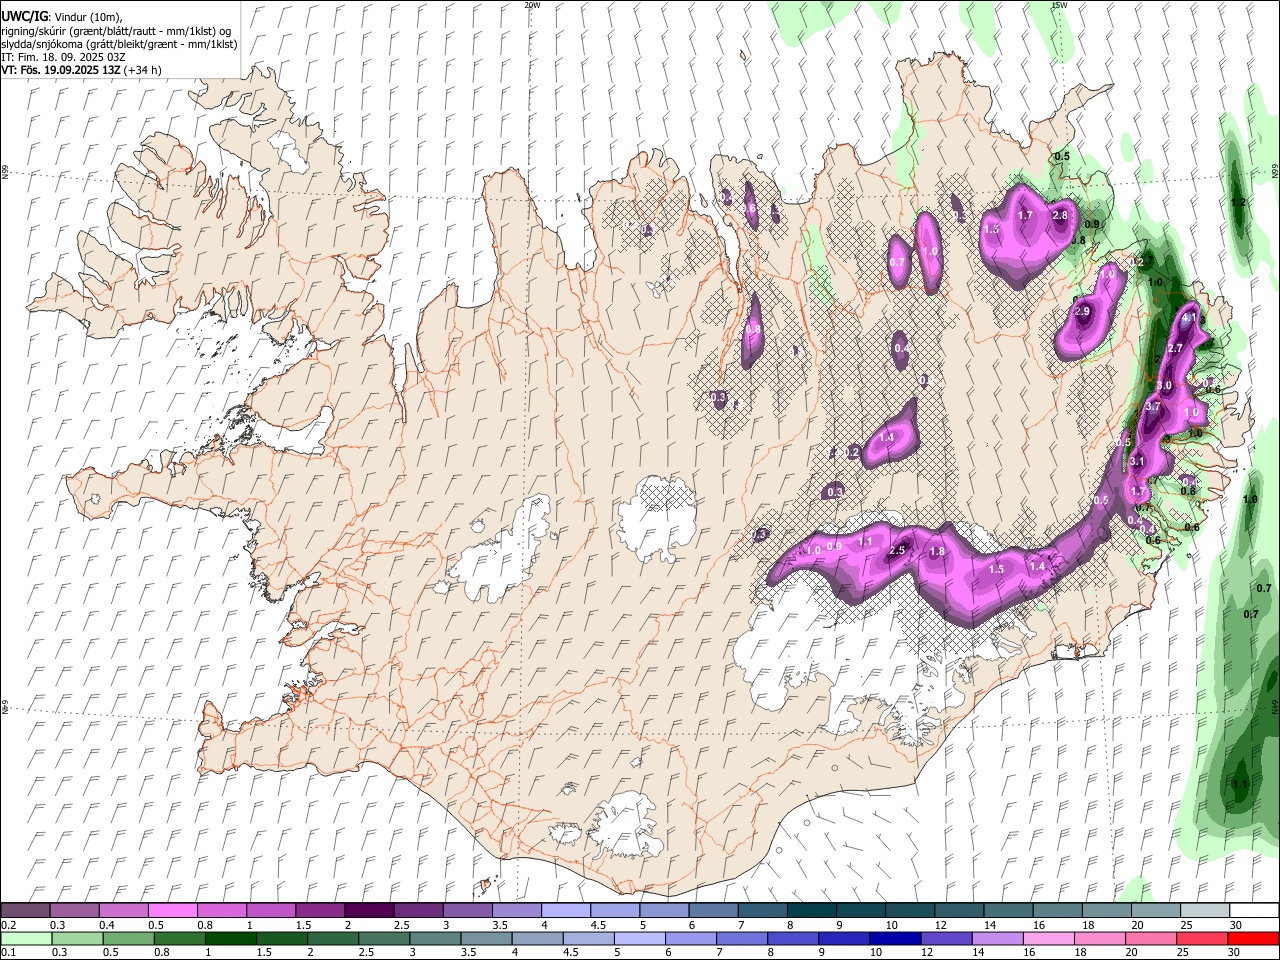Click the 15W longitude label on the map border
The width and height of the screenshot is (1280, 960).
tap(1059, 5)
